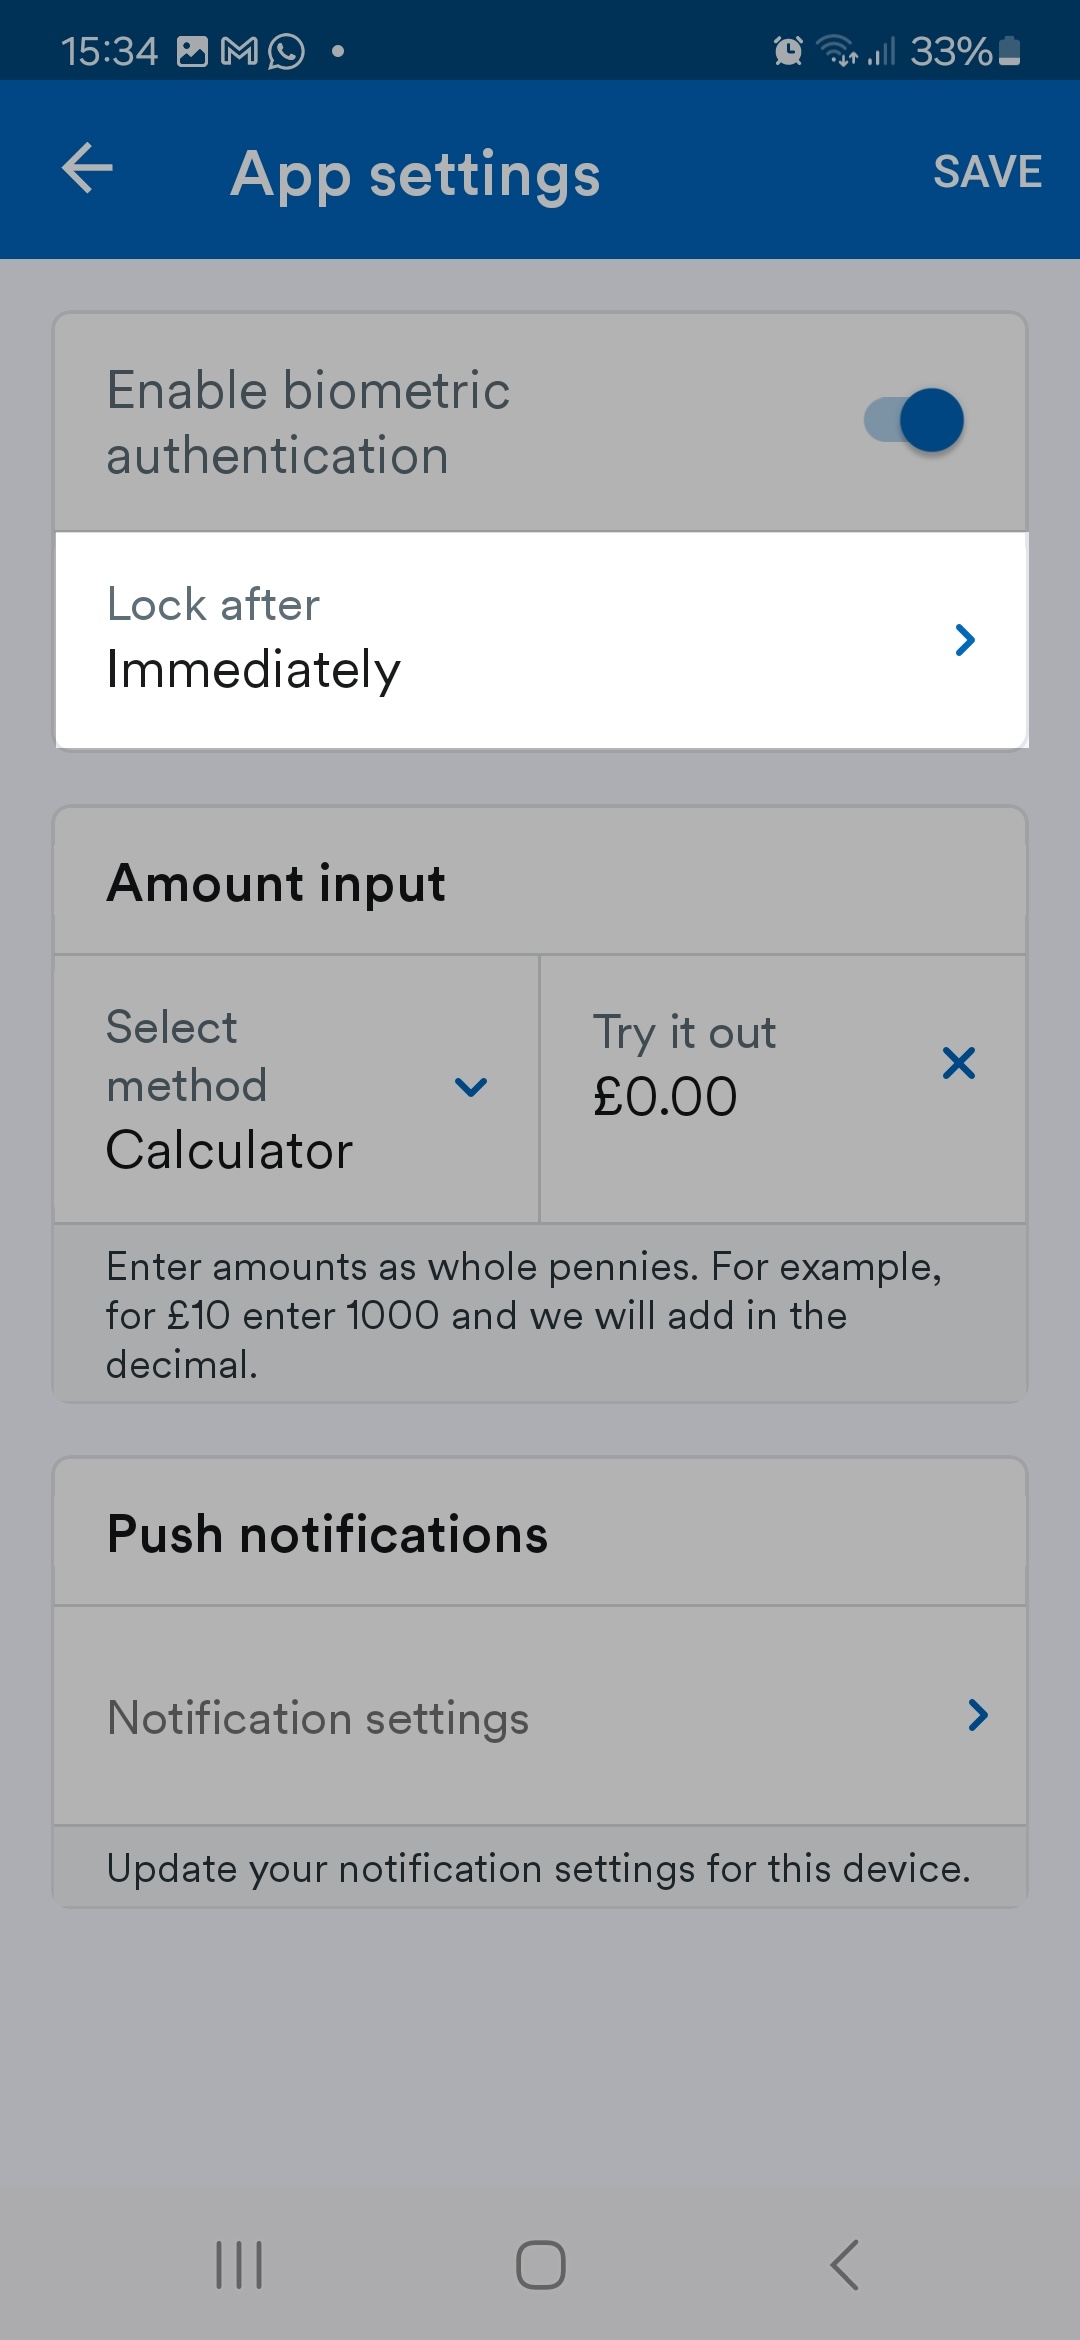Clear the Try it out amount

coord(958,1063)
